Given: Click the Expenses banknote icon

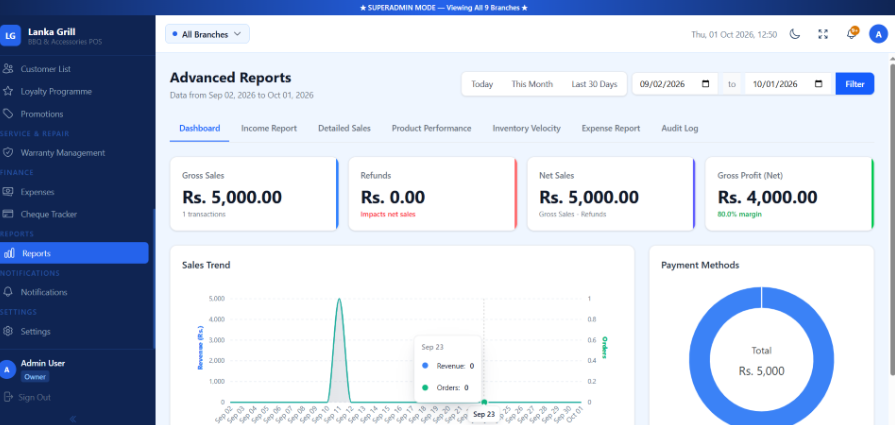Looking at the screenshot, I should pos(8,192).
